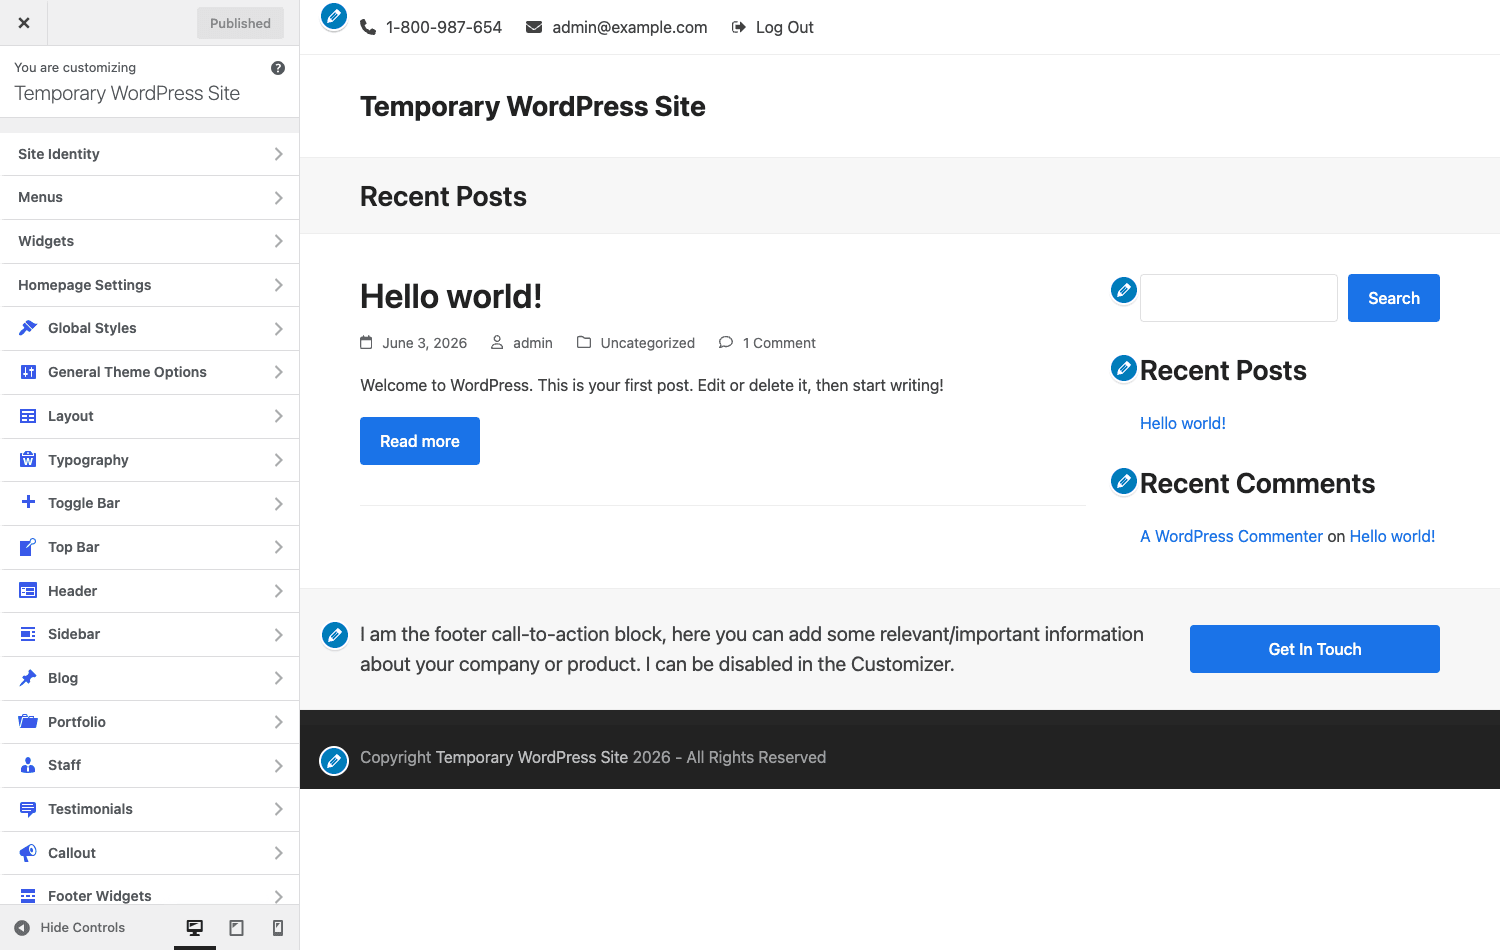Switch to tablet preview mode
1500x950 pixels.
(236, 928)
